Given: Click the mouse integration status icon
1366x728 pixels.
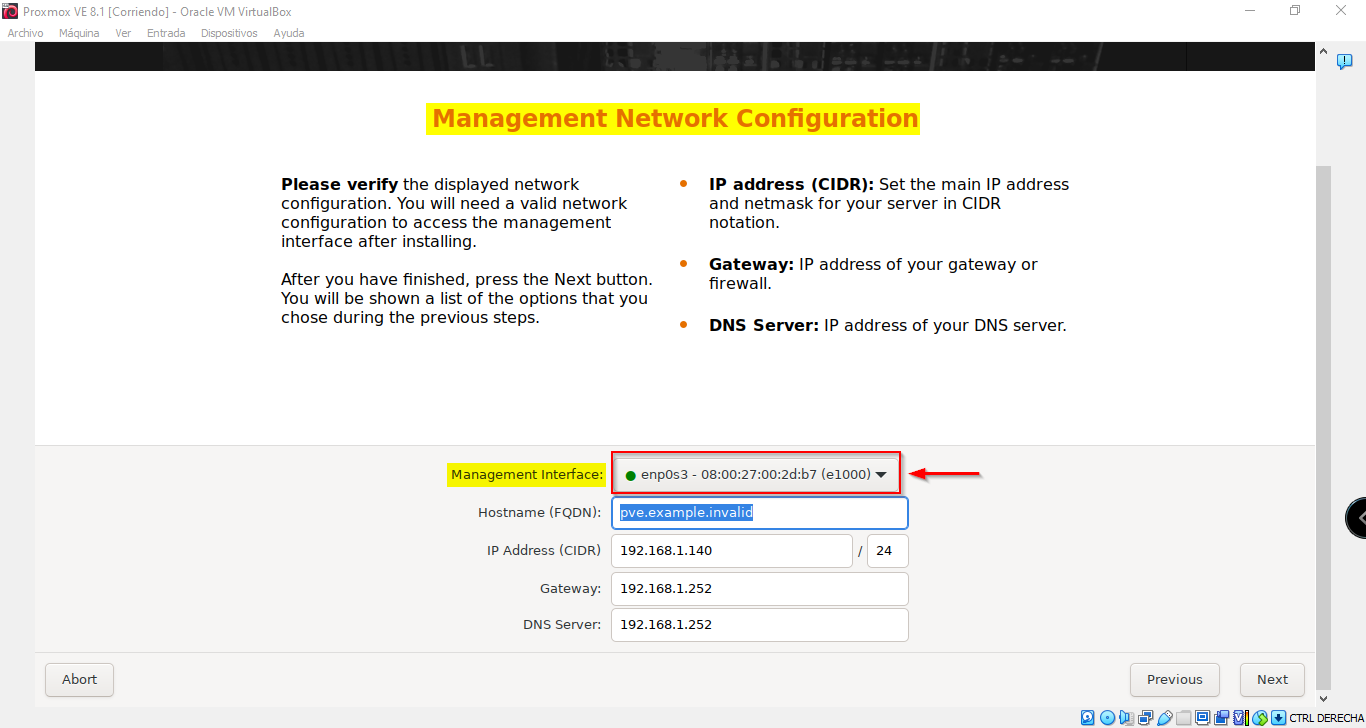Looking at the screenshot, I should 1260,718.
